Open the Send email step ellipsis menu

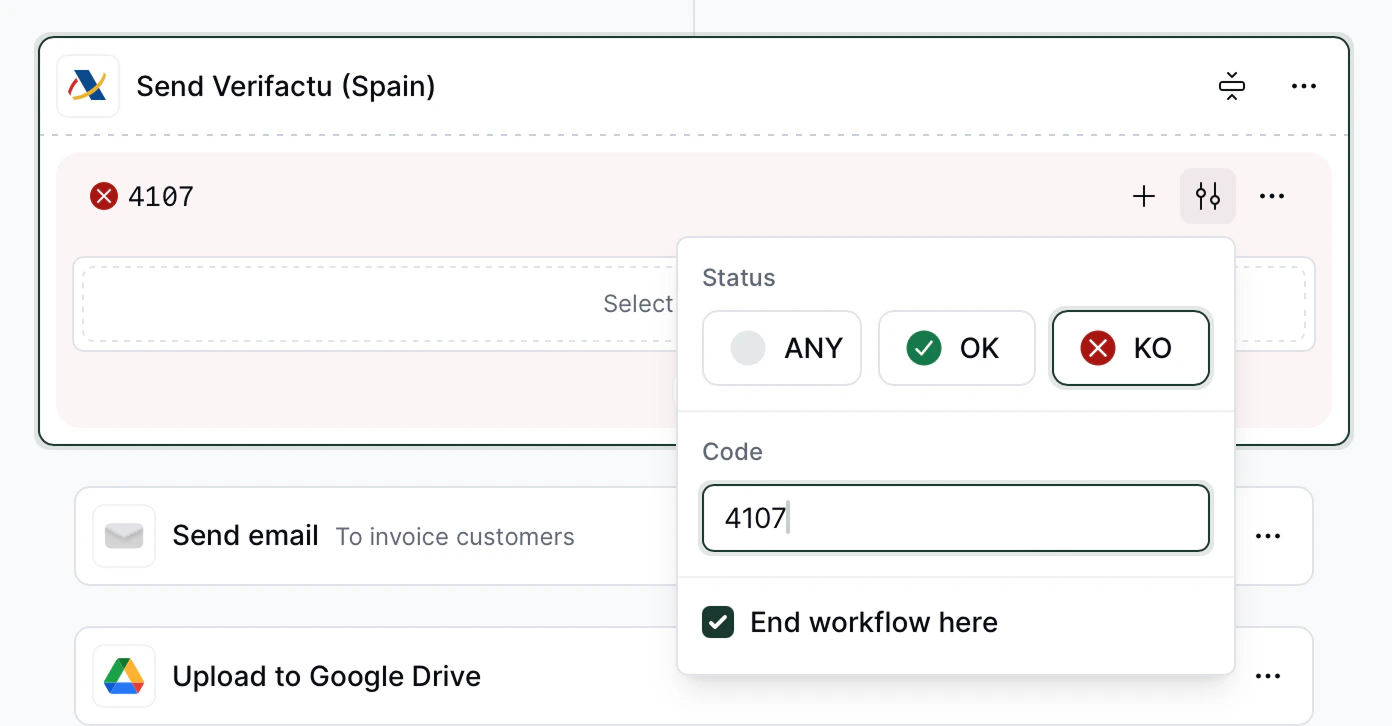click(1268, 536)
